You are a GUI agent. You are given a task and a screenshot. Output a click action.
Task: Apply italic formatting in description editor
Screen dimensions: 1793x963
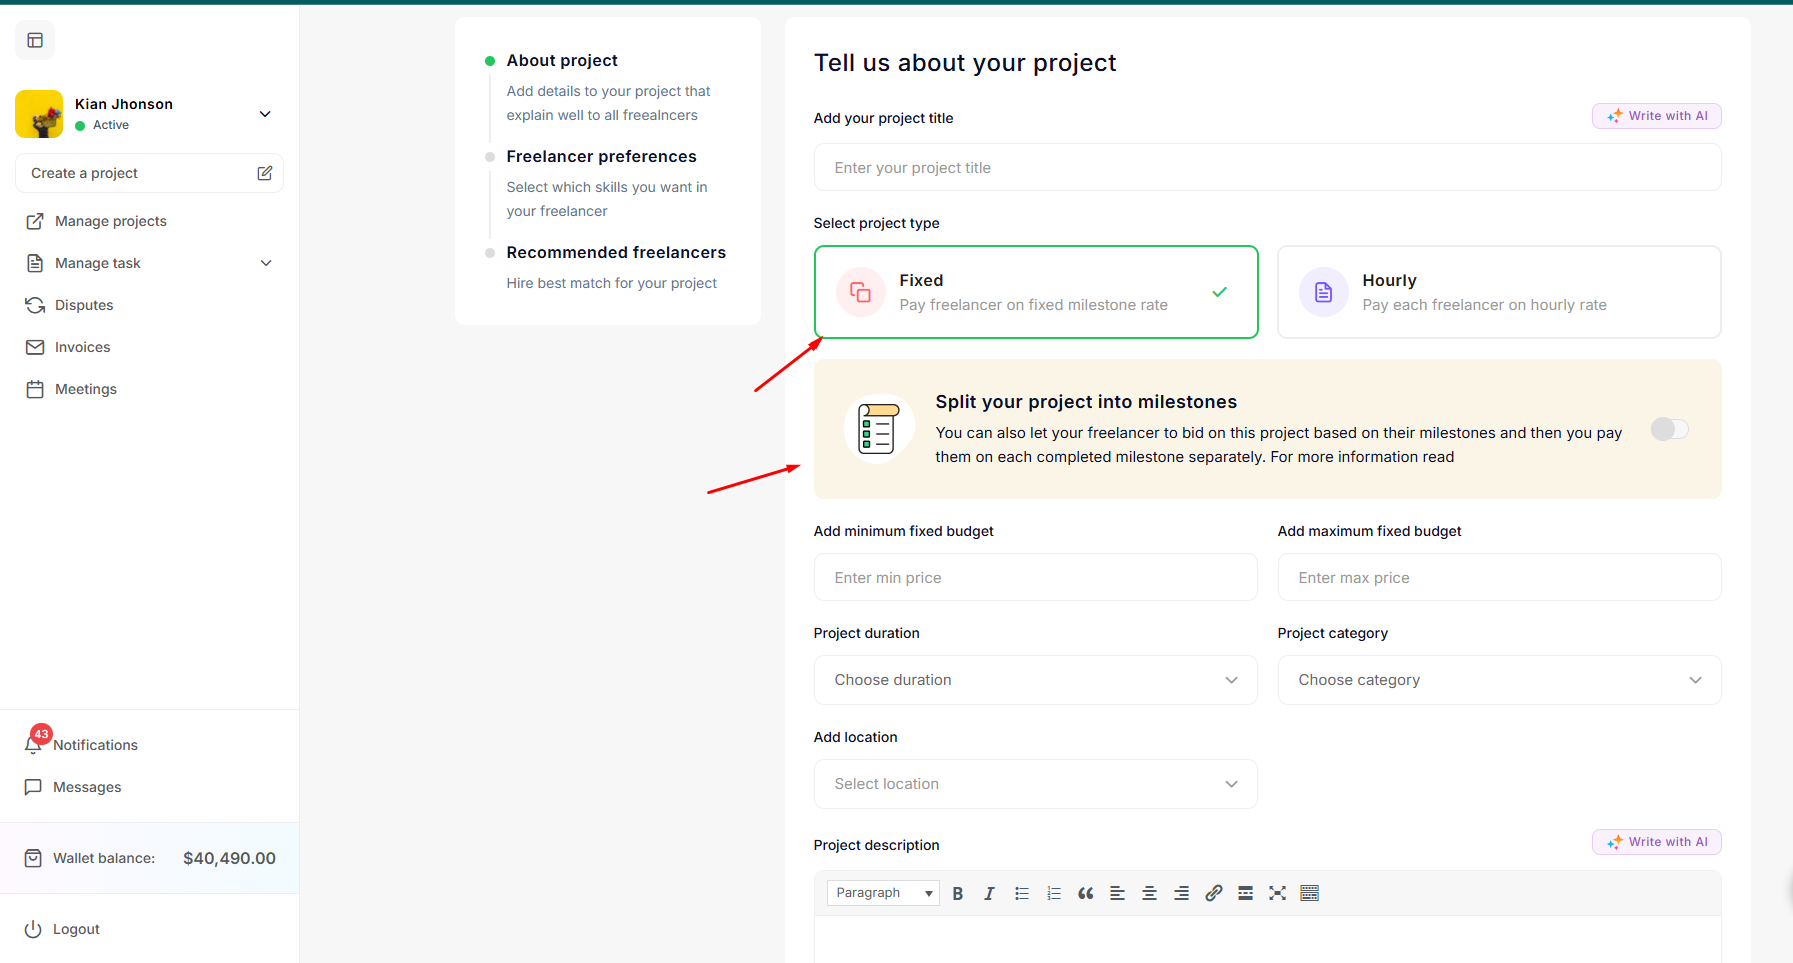[989, 894]
